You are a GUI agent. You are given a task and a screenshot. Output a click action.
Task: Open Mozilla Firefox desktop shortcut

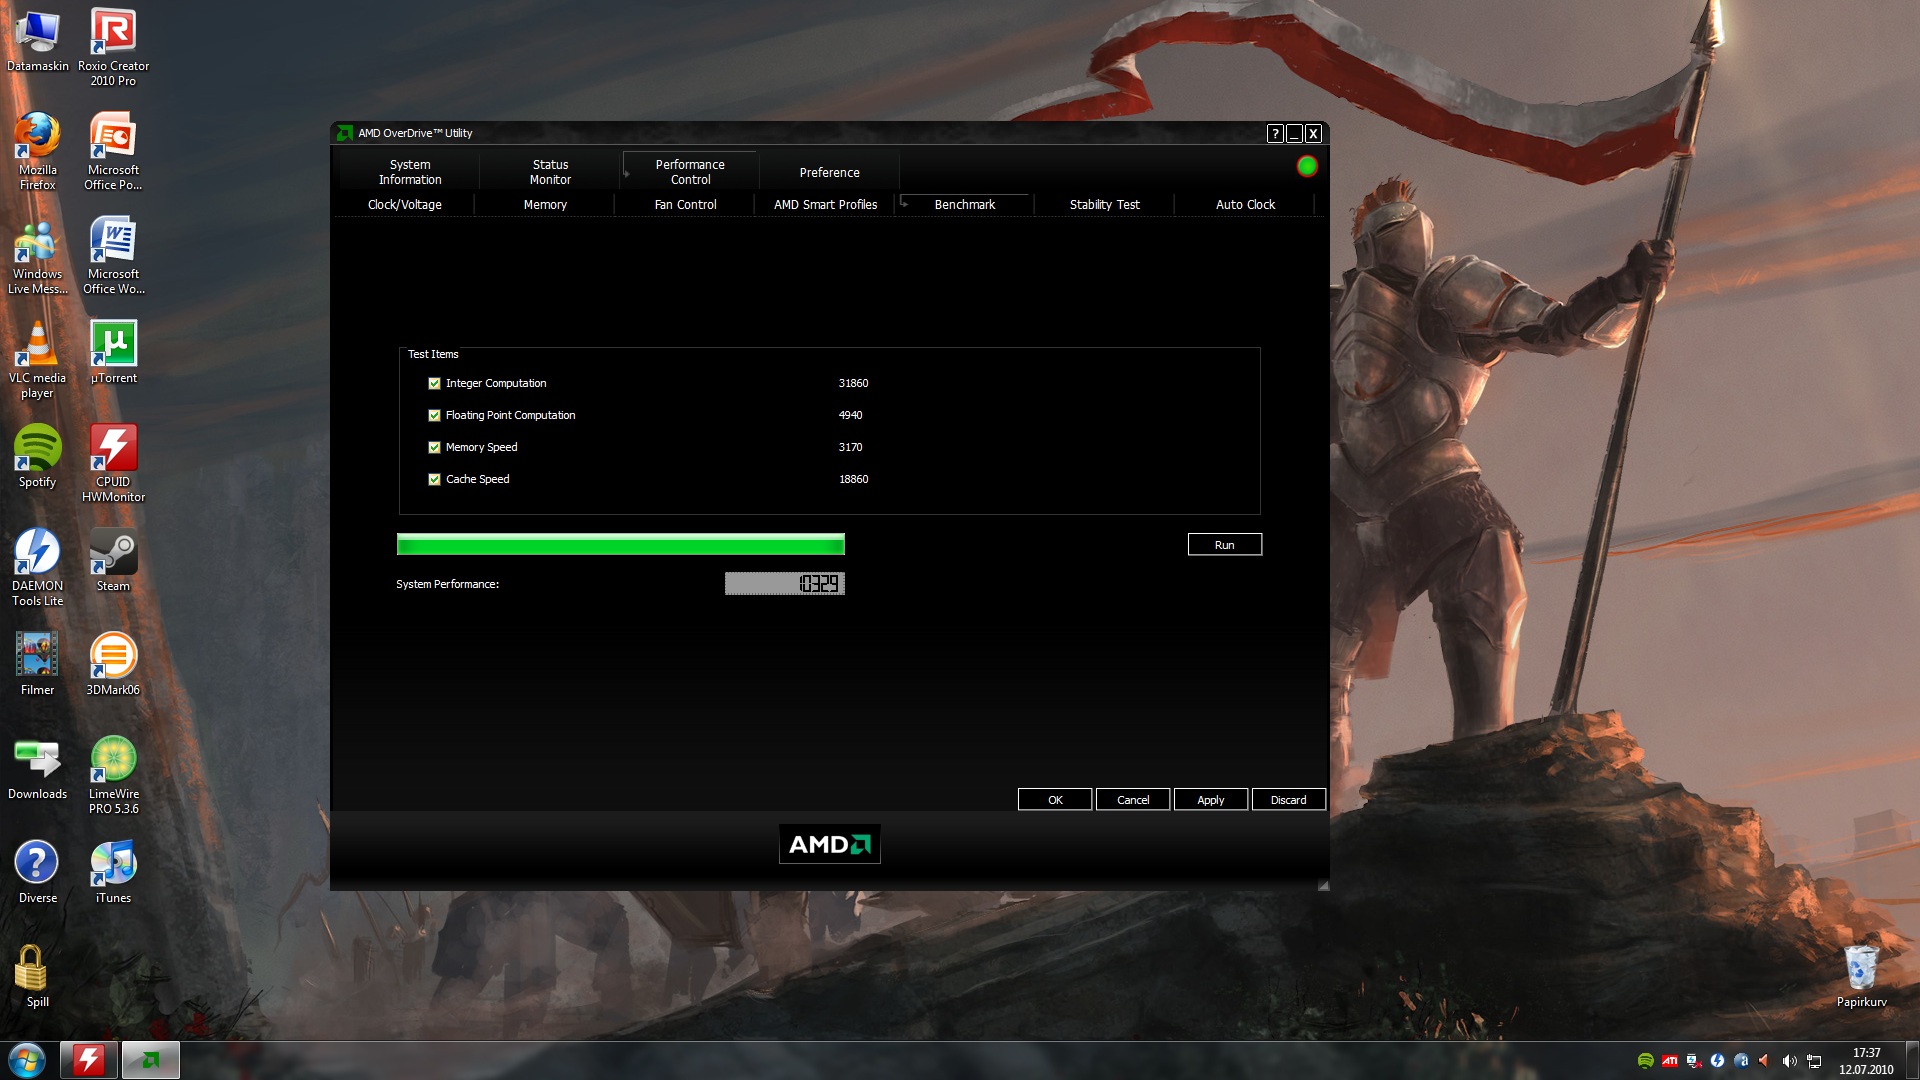37,151
